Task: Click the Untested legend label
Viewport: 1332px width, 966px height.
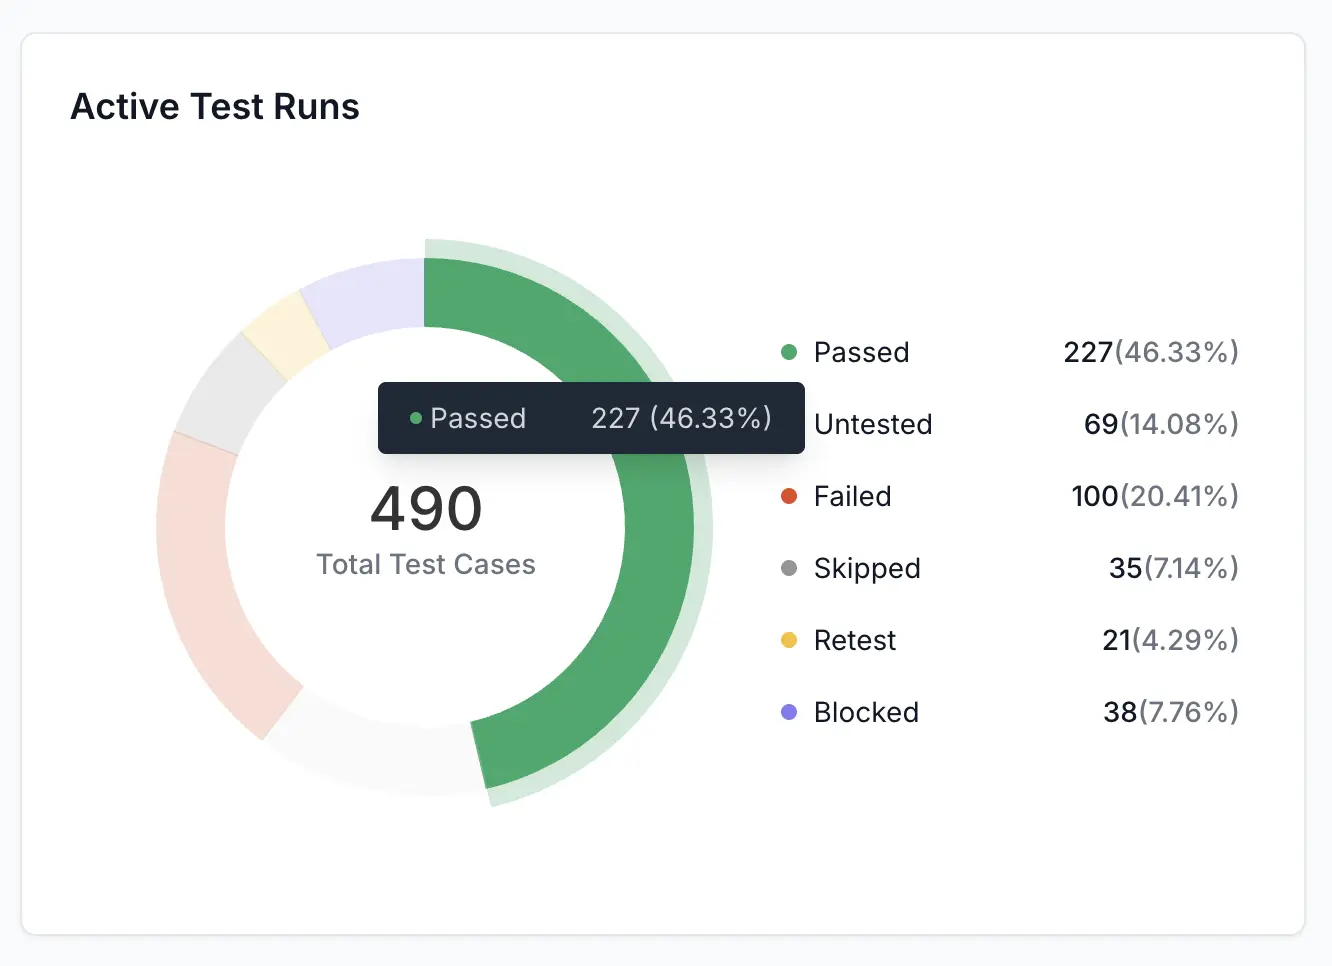Action: (x=873, y=424)
